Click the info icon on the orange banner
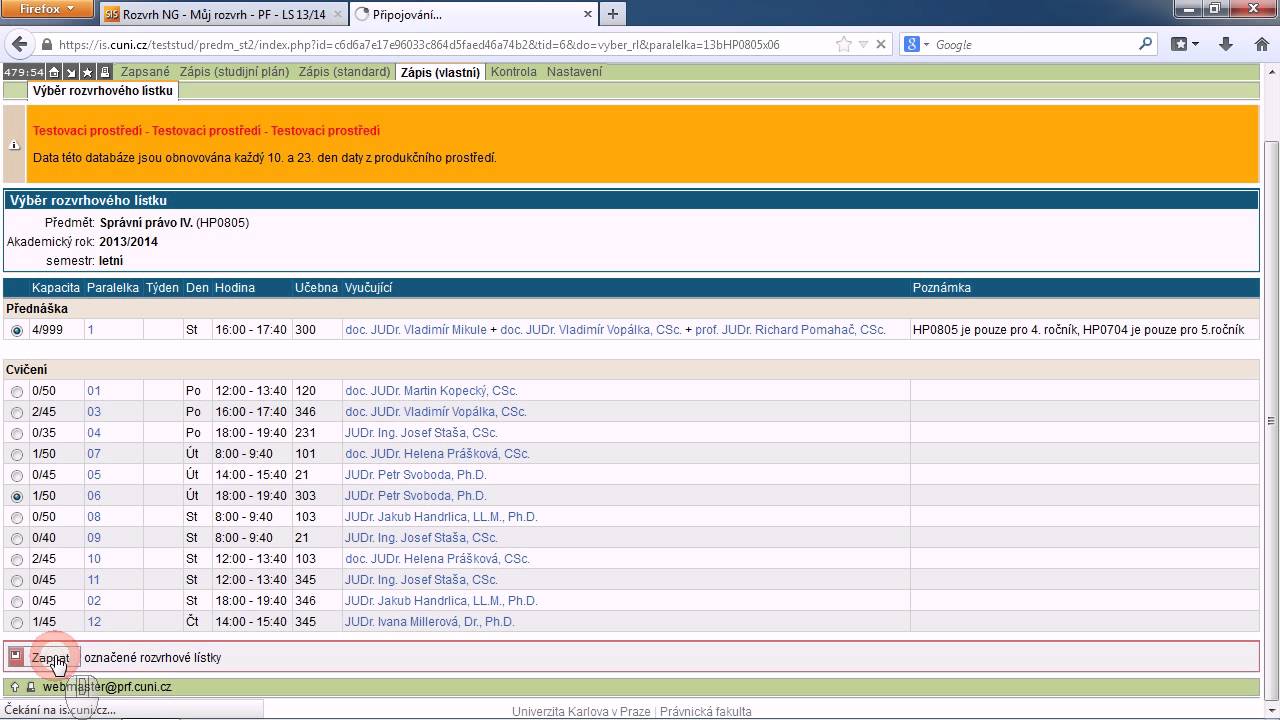Screen dimensions: 1280x720 [14, 145]
